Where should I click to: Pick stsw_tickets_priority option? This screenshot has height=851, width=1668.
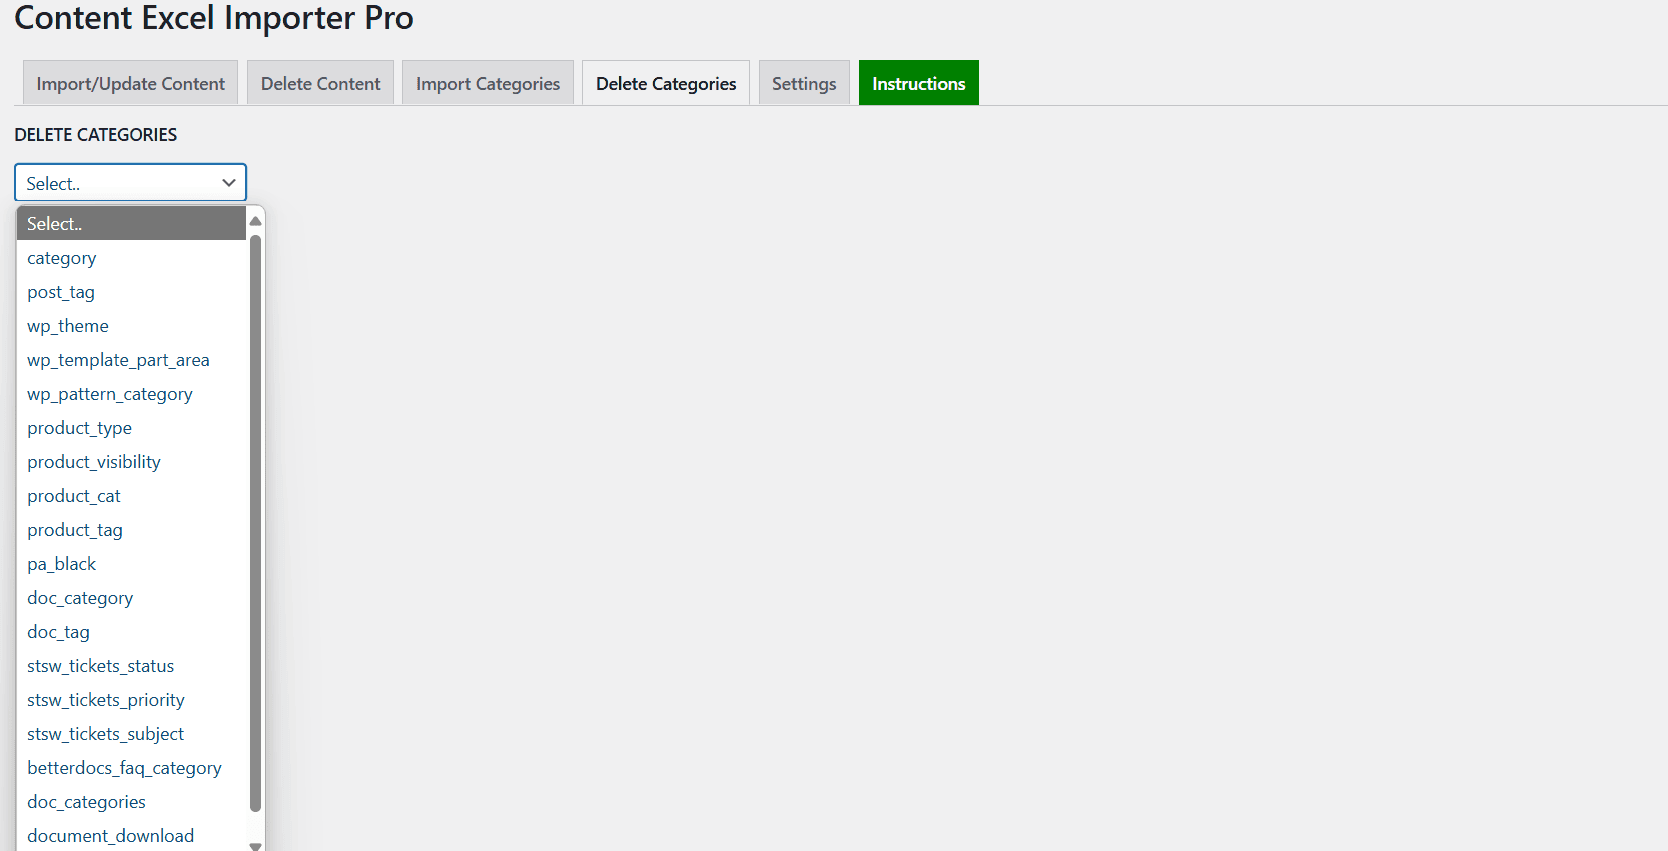[131, 700]
